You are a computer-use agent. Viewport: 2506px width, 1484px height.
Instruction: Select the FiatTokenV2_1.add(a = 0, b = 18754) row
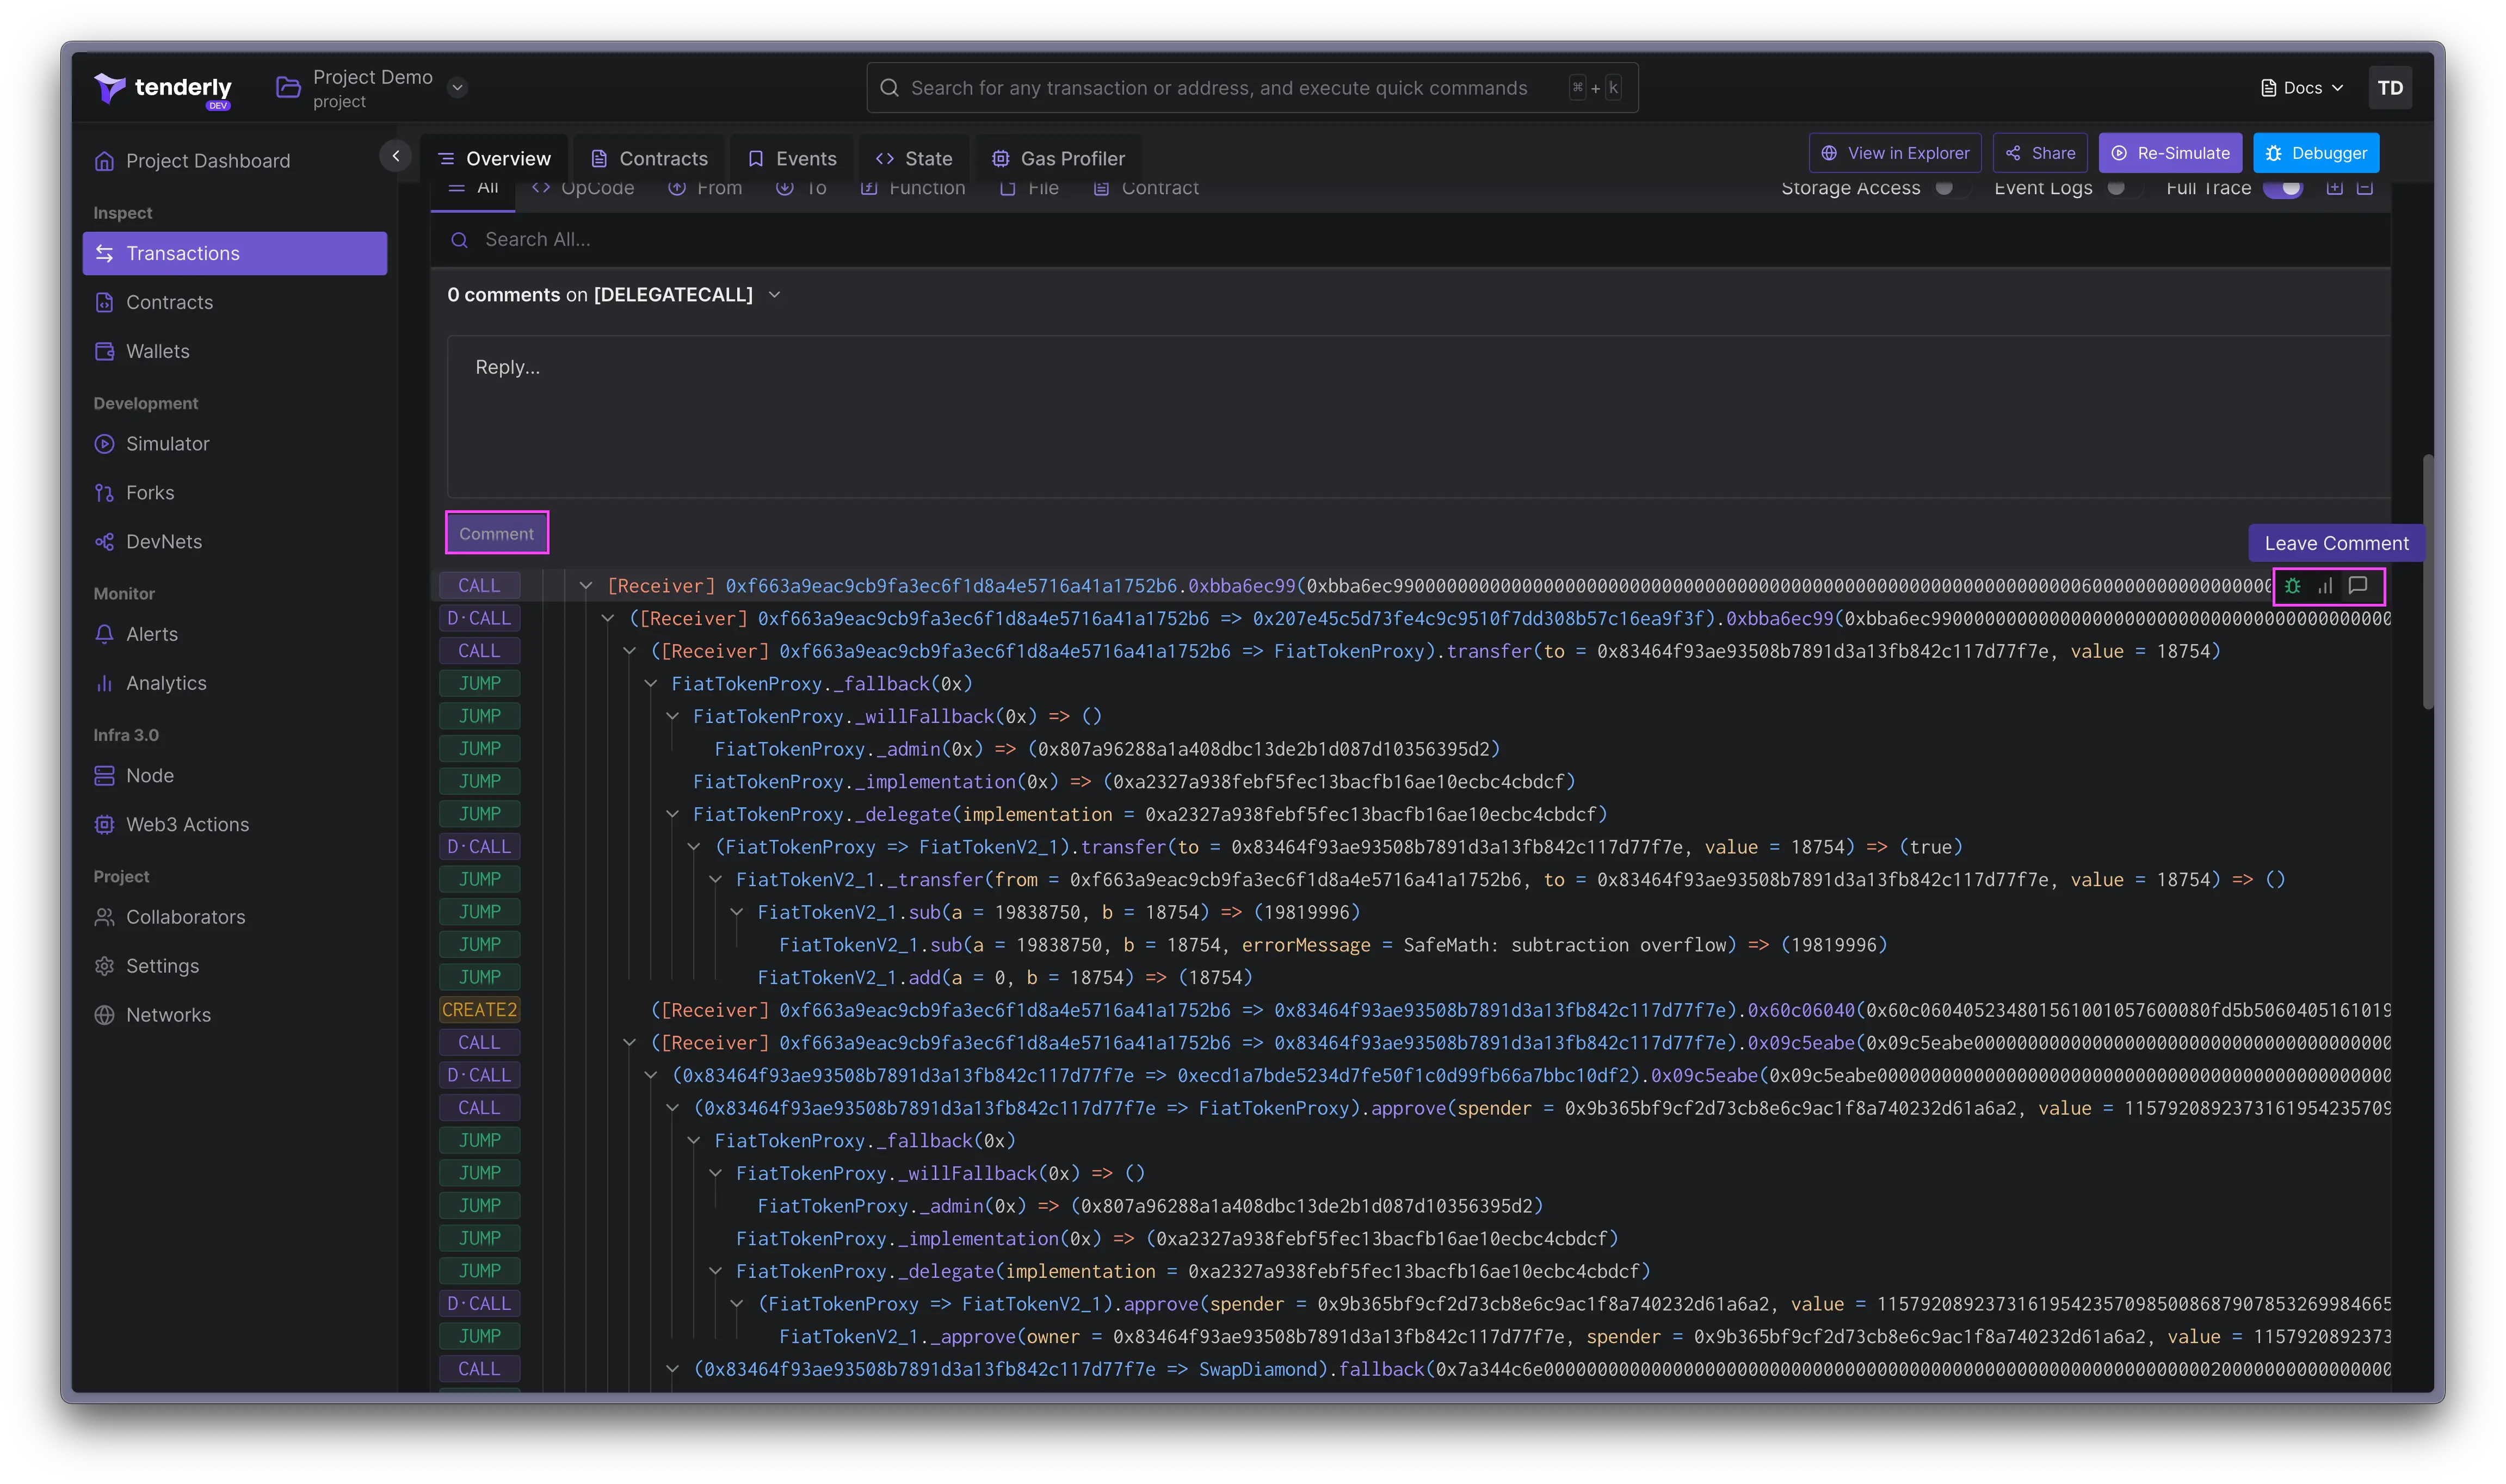click(x=1004, y=978)
